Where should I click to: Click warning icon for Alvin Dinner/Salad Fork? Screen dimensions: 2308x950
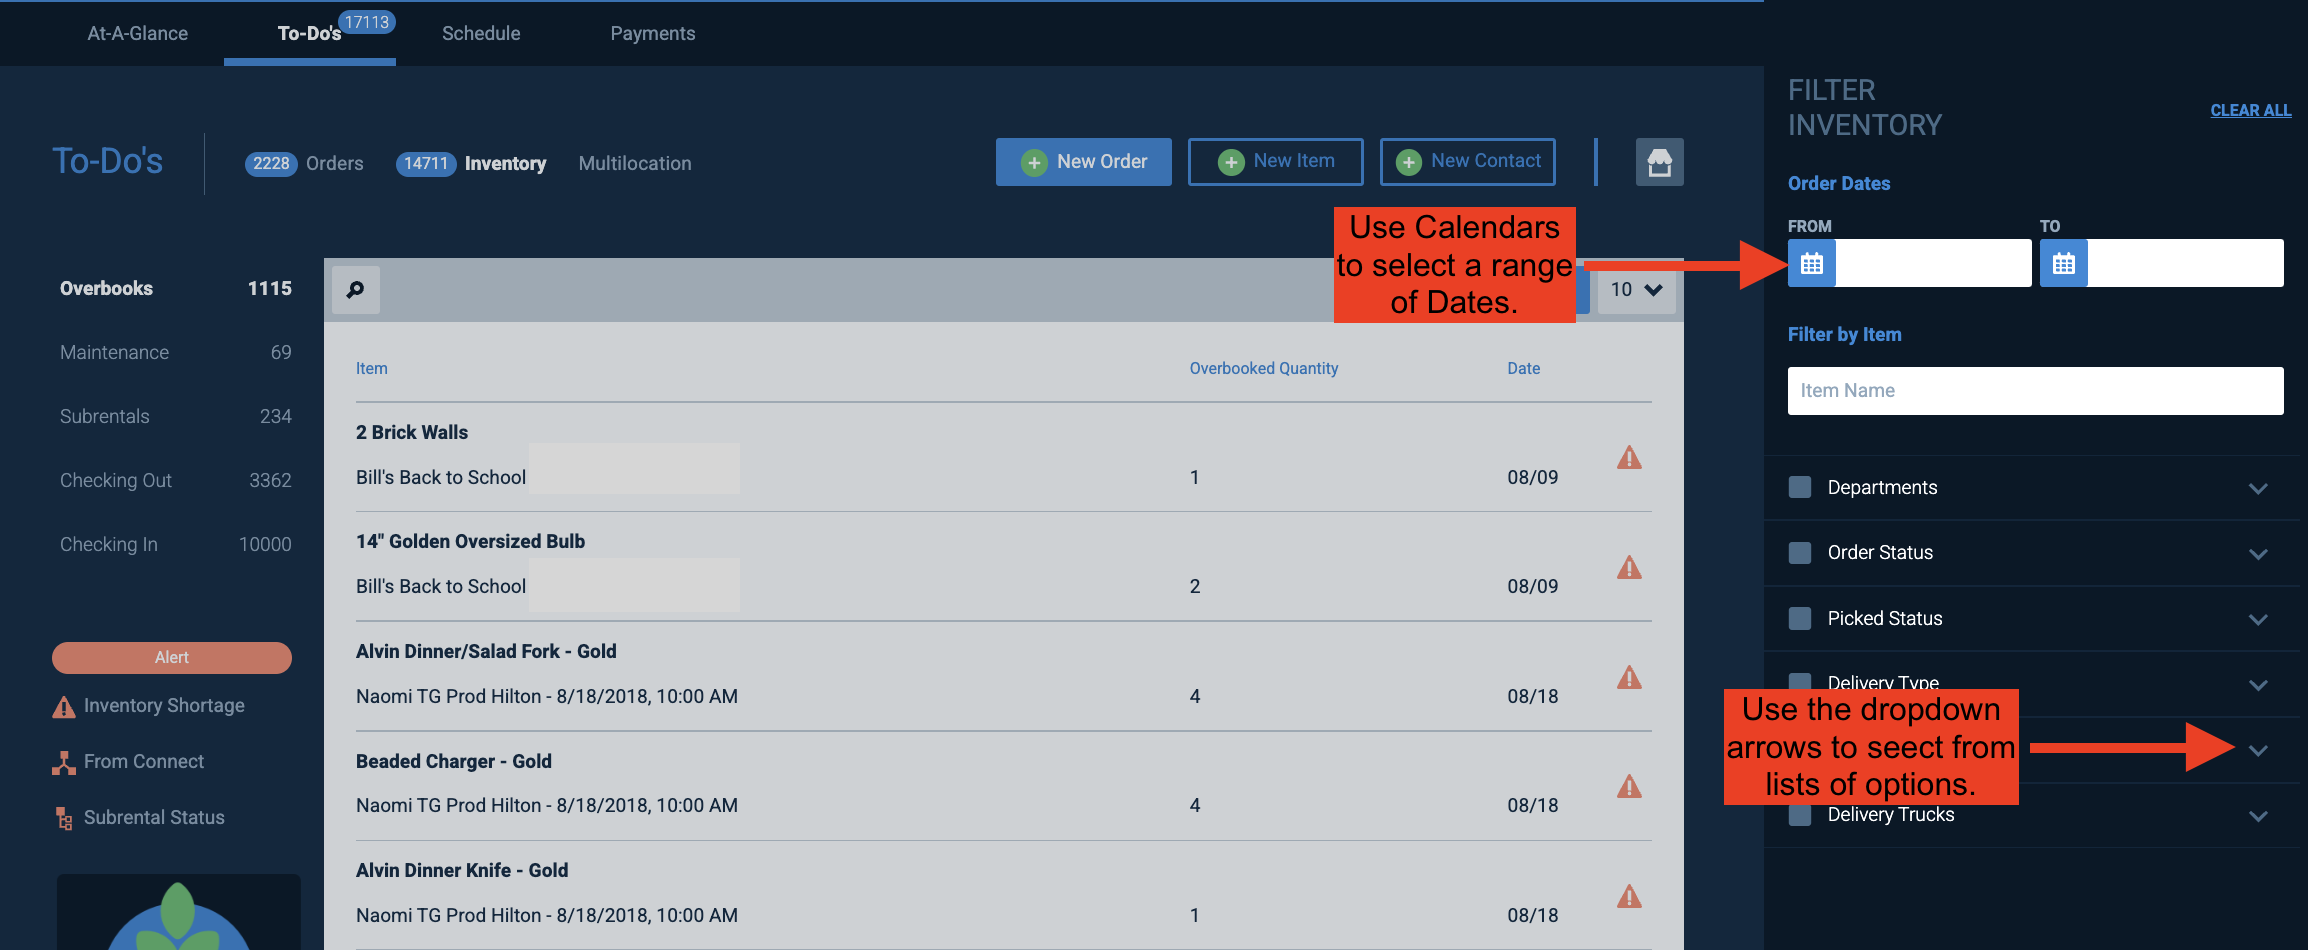(1629, 678)
